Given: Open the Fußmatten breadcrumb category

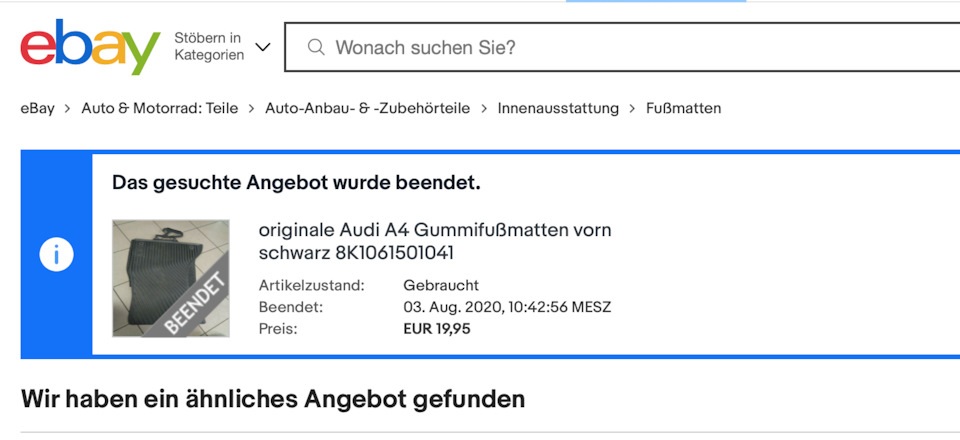Looking at the screenshot, I should [x=683, y=108].
